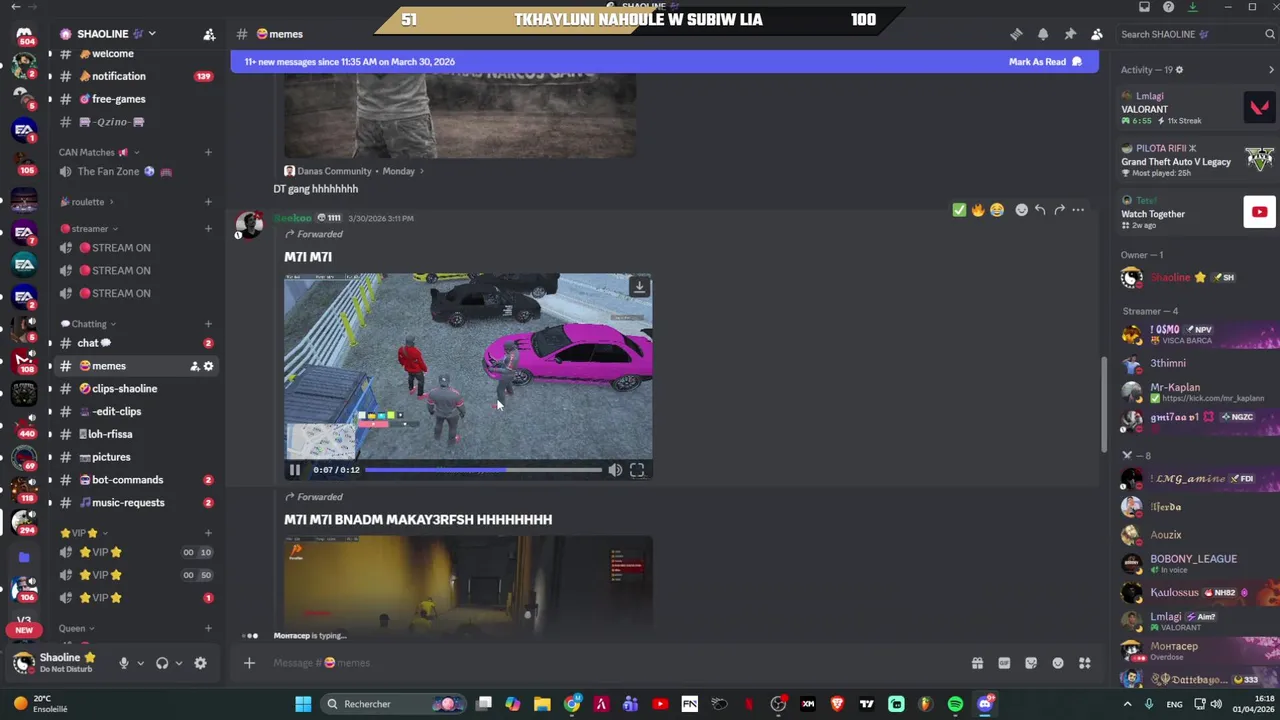This screenshot has width=1280, height=720.
Task: Pause the M7I M7I video
Action: coord(295,470)
